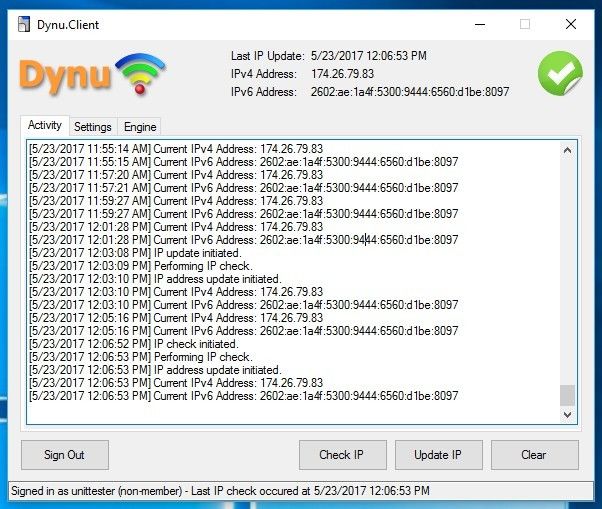Clear the activity log with Clear button
This screenshot has width=602, height=509.
pos(533,455)
